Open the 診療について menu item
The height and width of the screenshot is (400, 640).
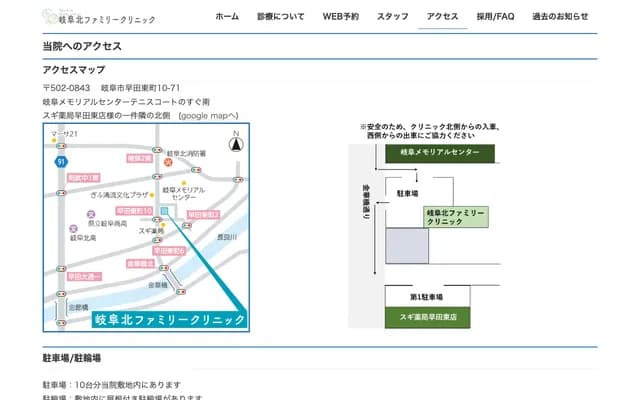[x=280, y=17]
